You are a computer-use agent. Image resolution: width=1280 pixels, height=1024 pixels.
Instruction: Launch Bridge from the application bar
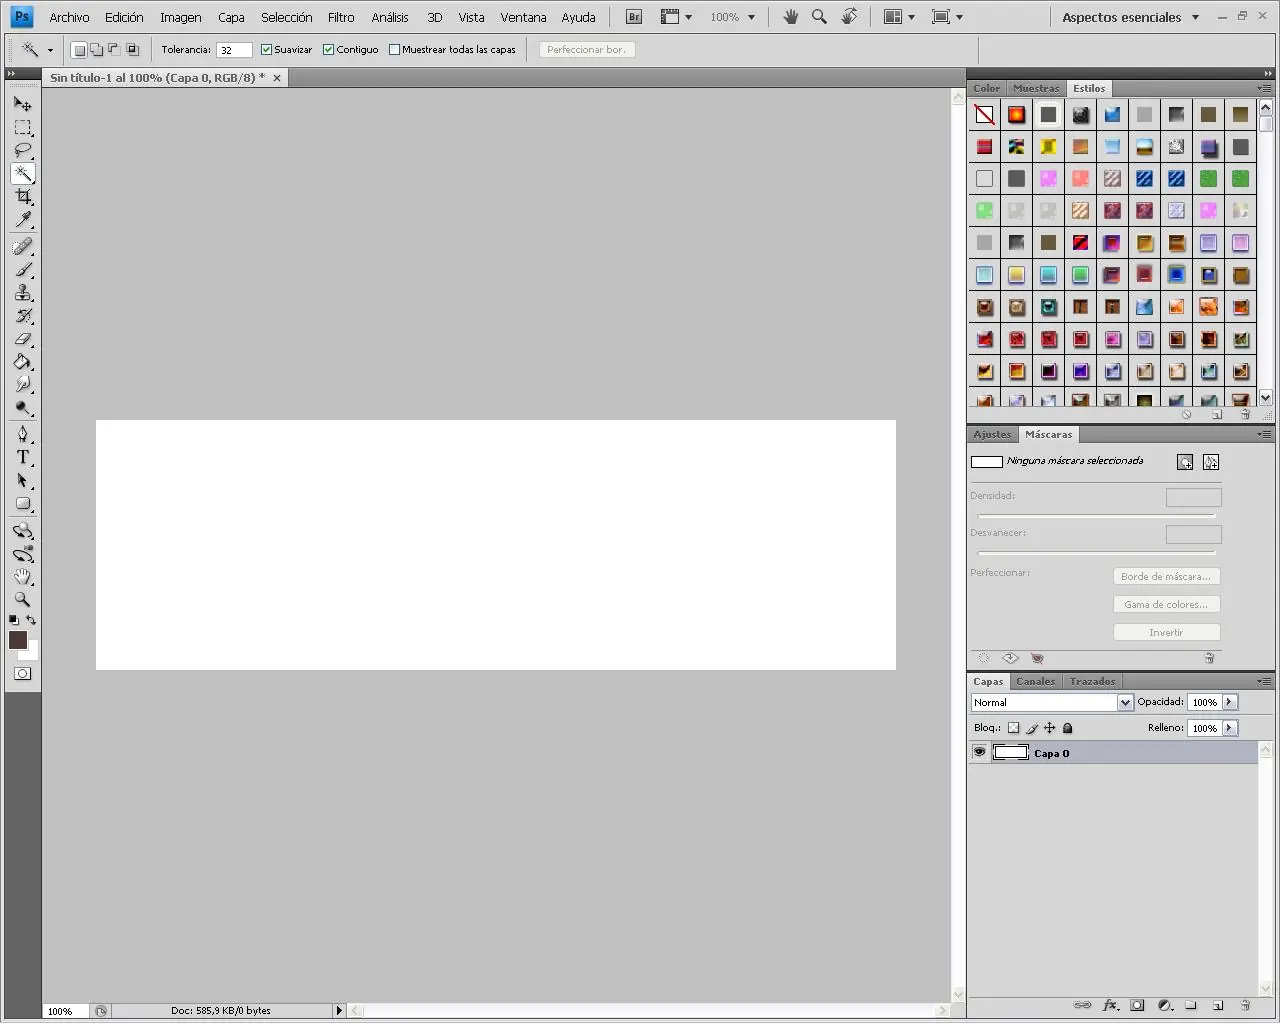(634, 17)
